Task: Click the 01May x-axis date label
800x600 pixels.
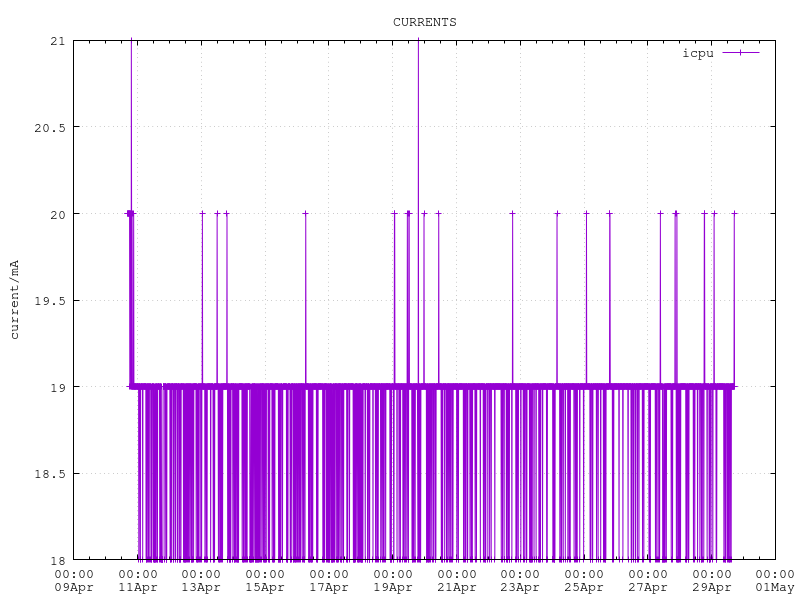Action: 775,588
